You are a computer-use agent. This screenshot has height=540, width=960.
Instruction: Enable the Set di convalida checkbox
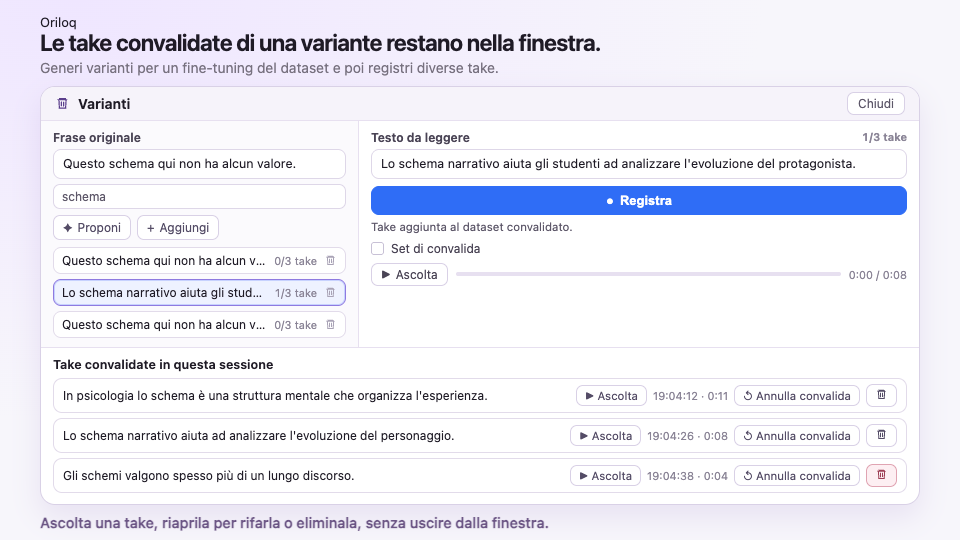378,249
